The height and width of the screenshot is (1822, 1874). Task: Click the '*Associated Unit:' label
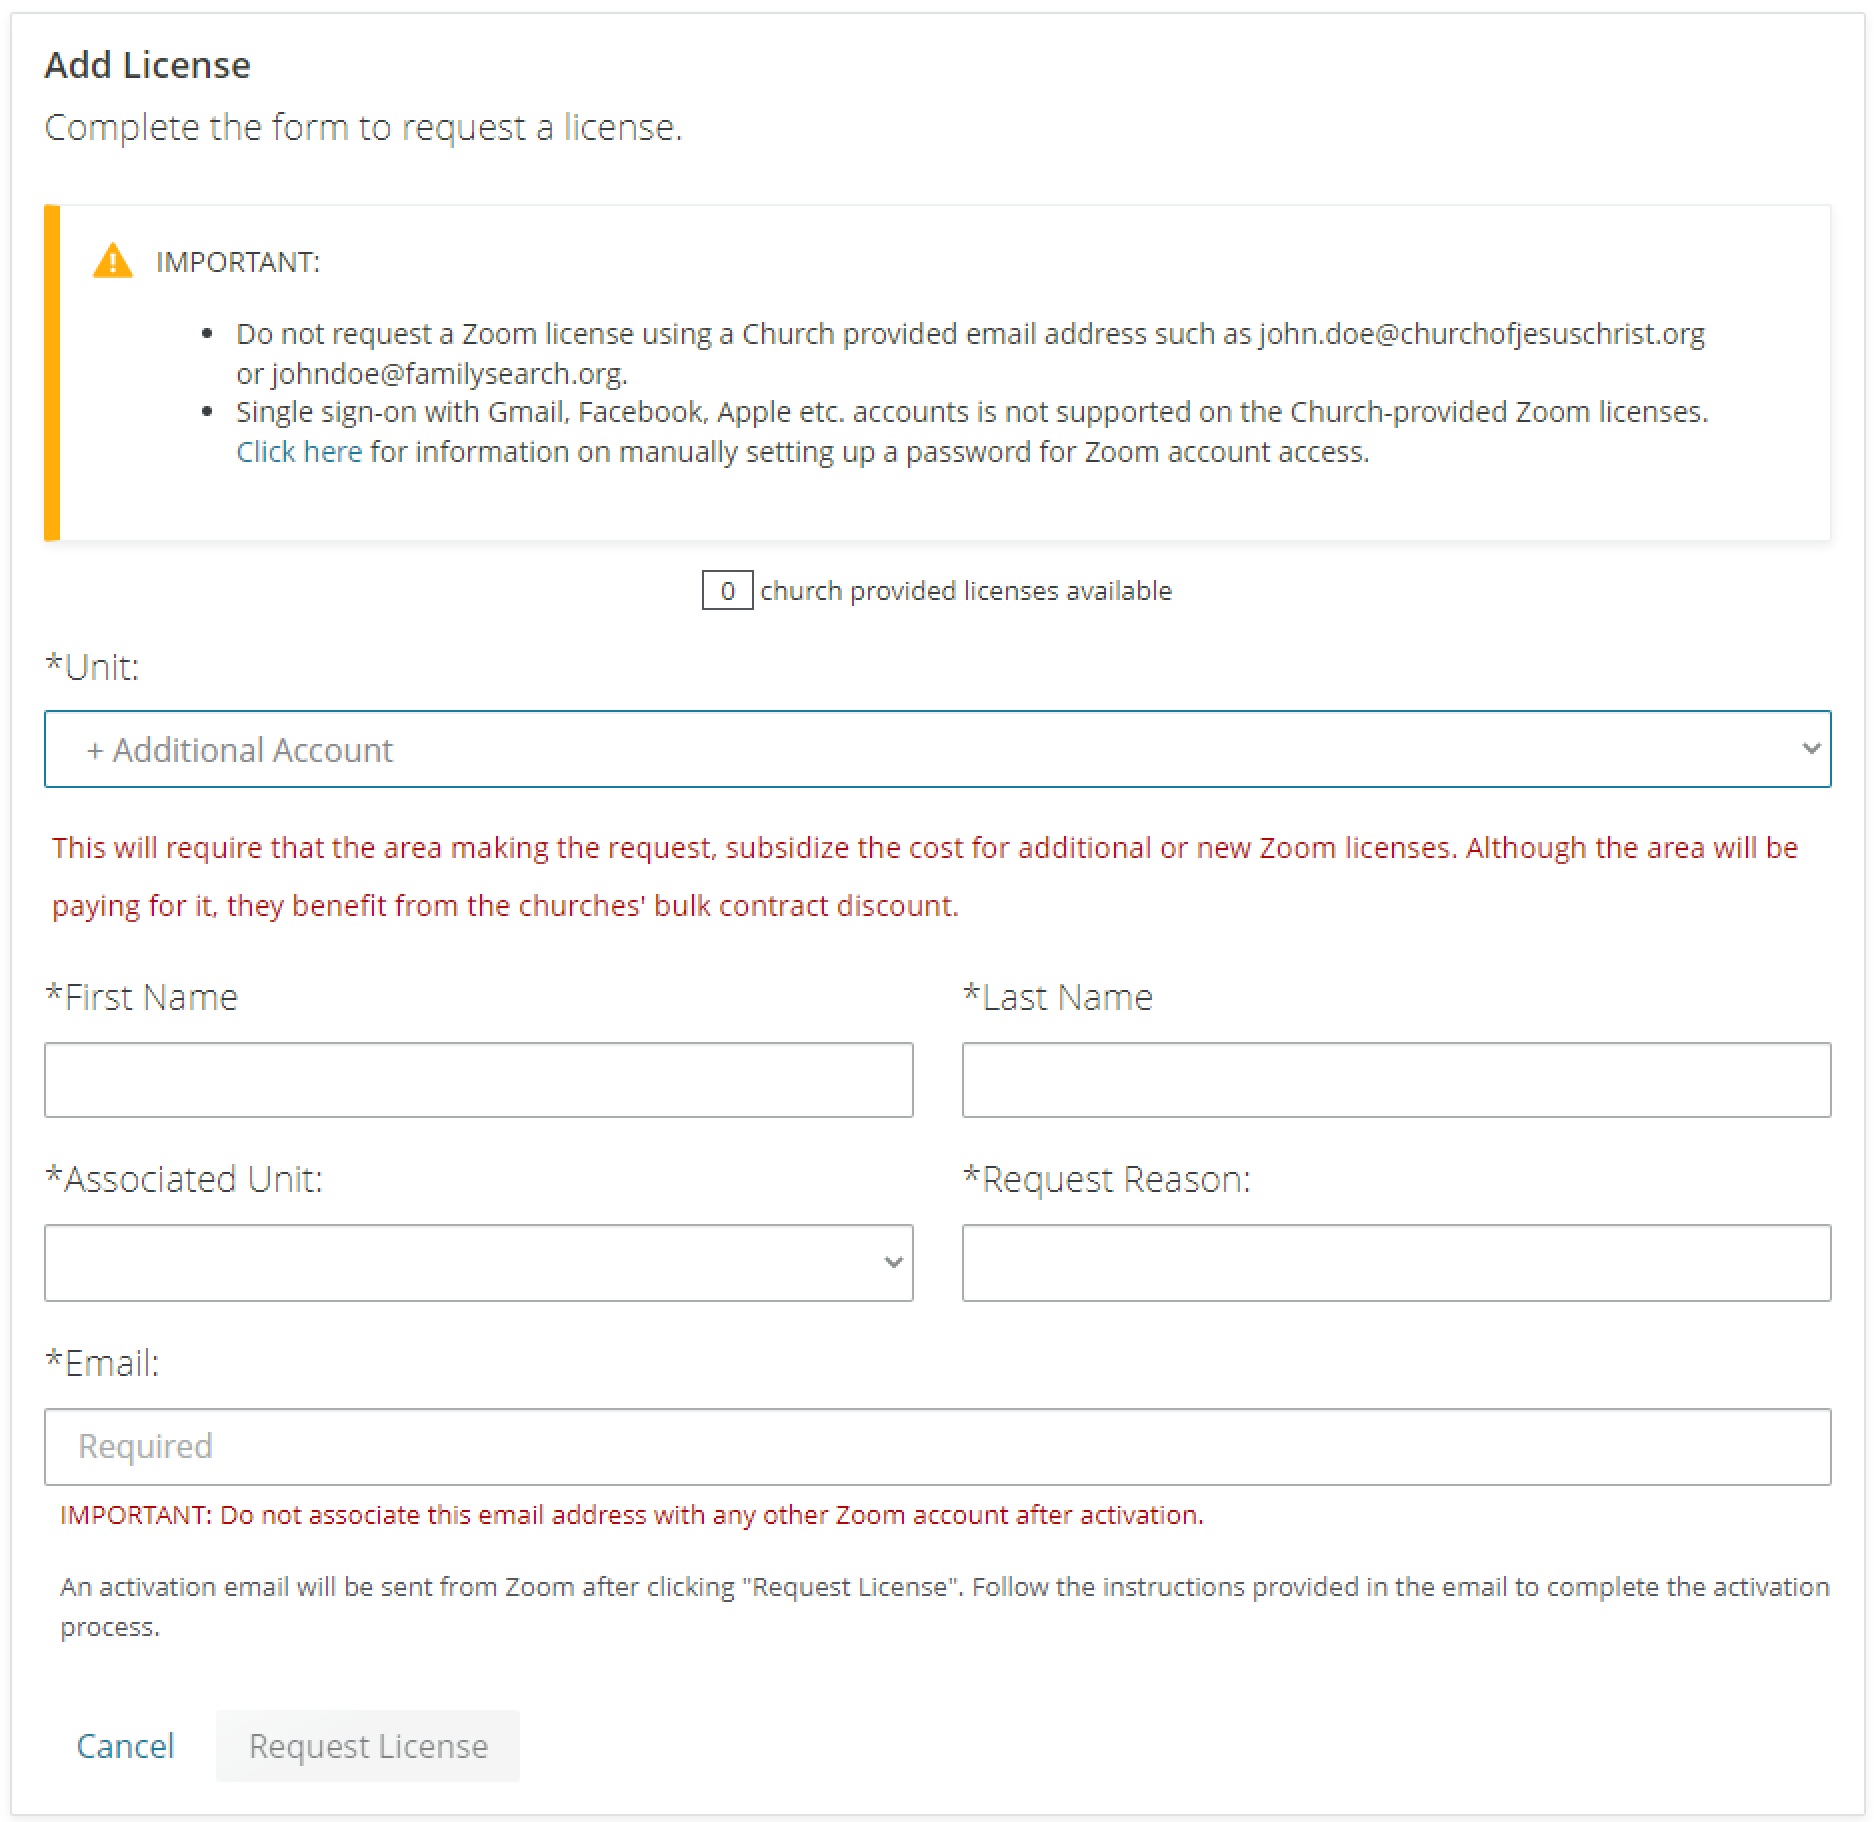pos(184,1179)
